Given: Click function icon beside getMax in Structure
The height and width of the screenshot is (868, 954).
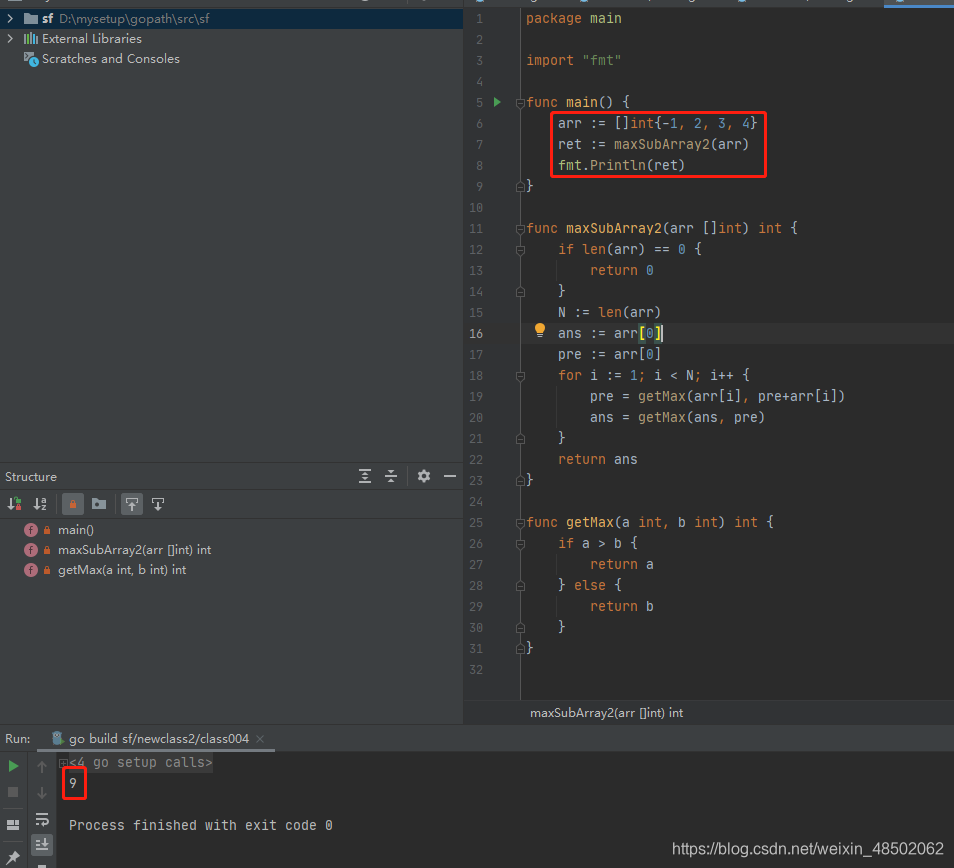Looking at the screenshot, I should tap(30, 570).
